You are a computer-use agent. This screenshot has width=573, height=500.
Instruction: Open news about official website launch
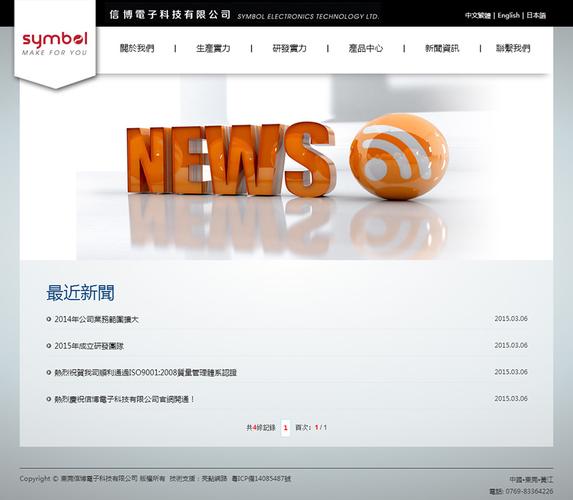point(125,399)
